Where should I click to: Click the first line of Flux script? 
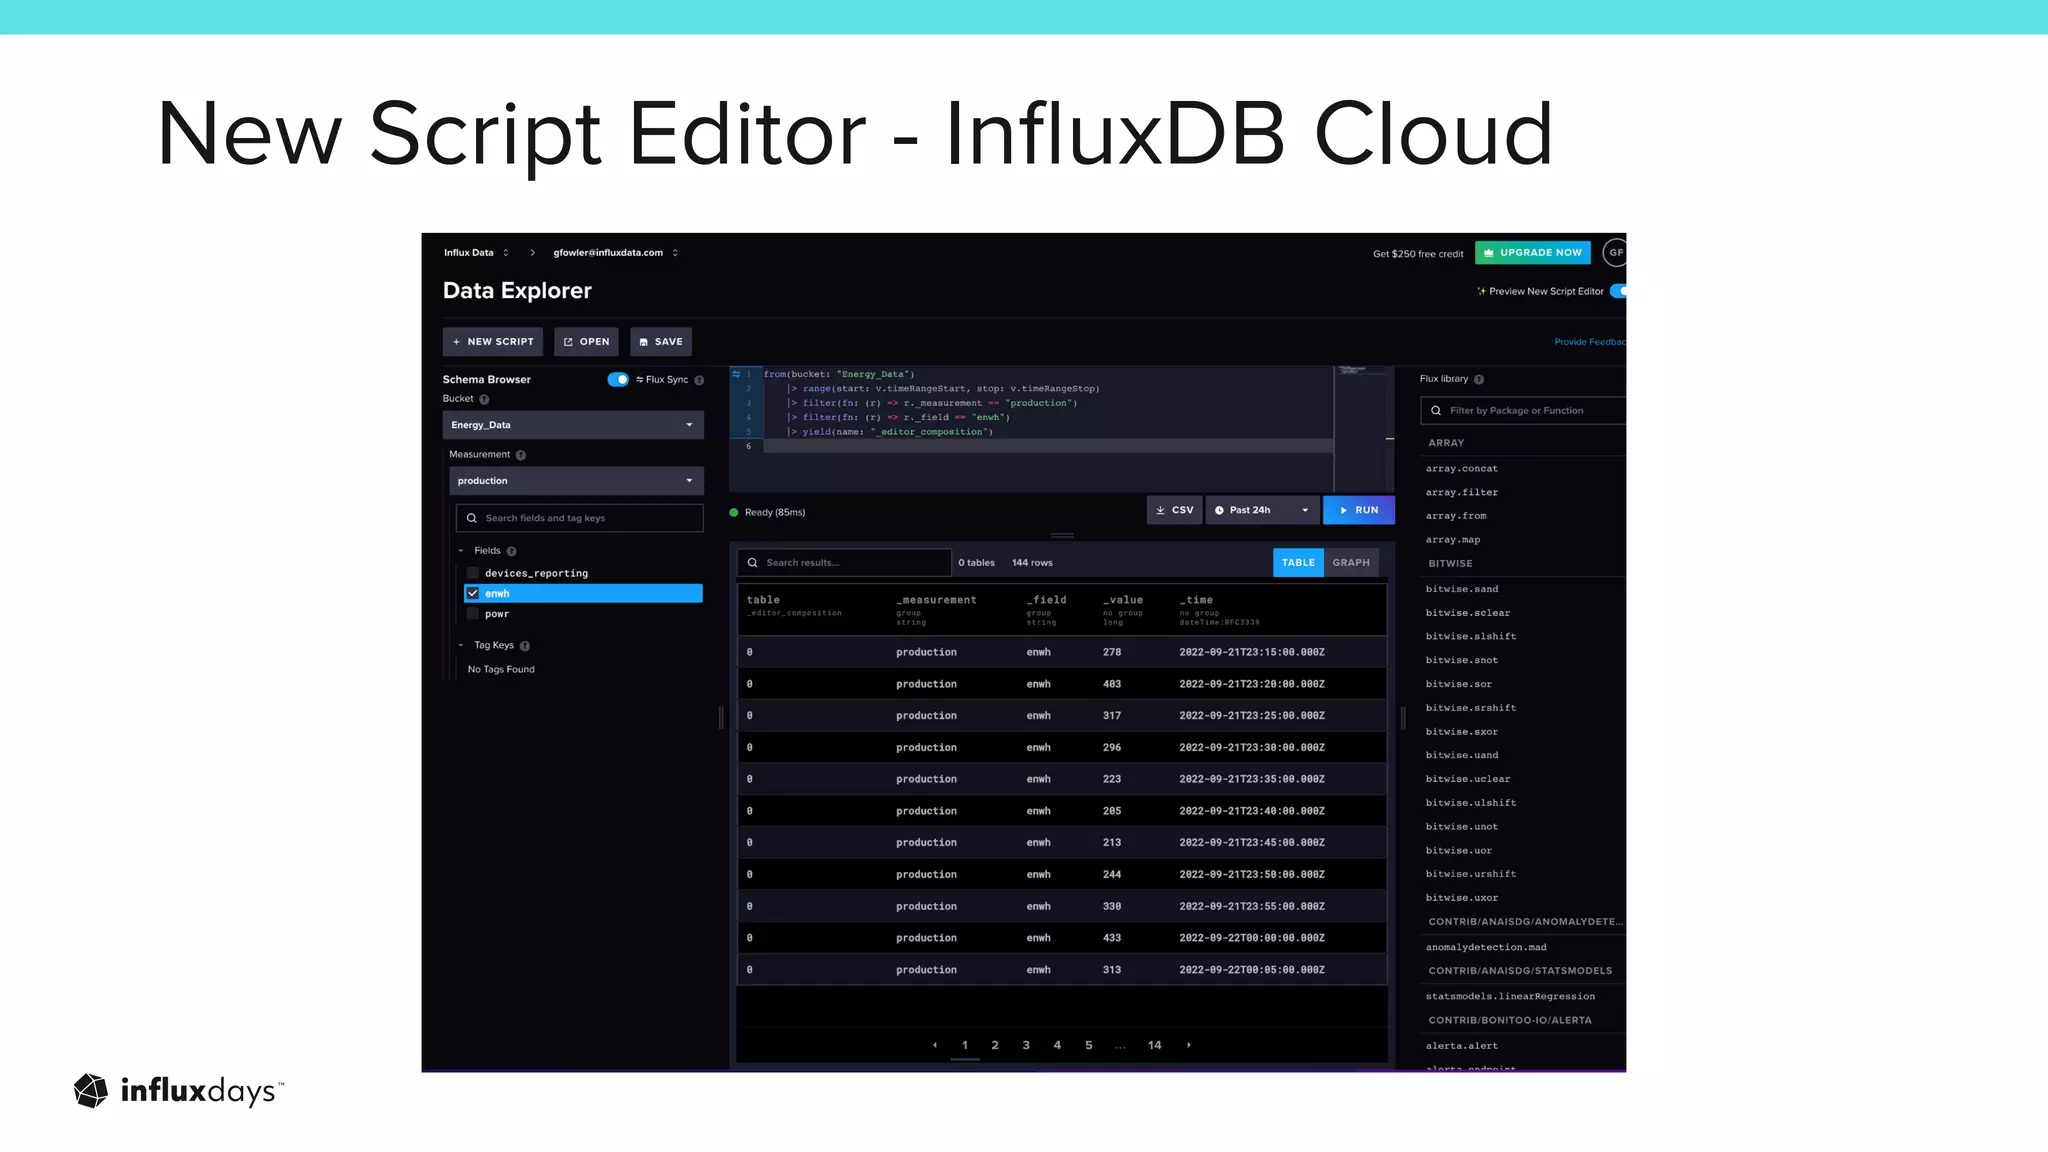coord(839,374)
